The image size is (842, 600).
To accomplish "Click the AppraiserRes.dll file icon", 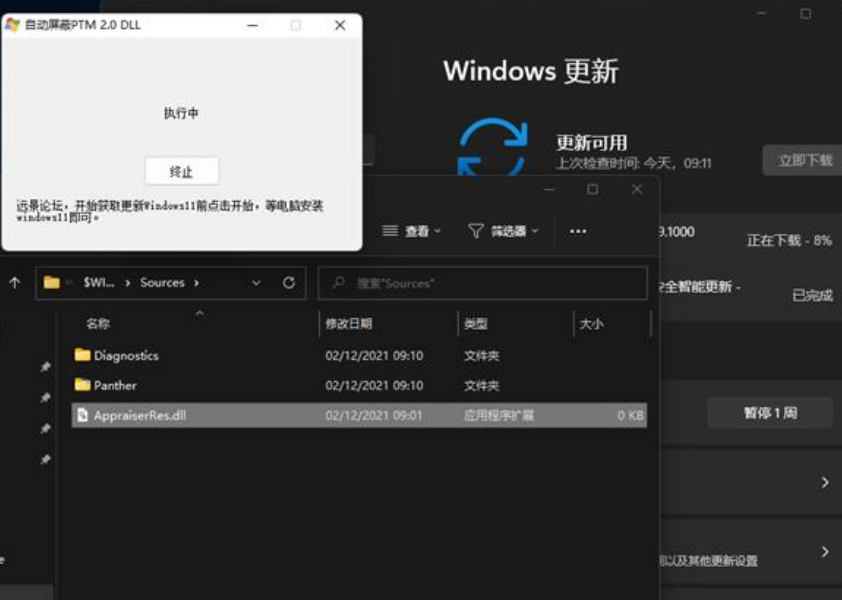I will [85, 413].
